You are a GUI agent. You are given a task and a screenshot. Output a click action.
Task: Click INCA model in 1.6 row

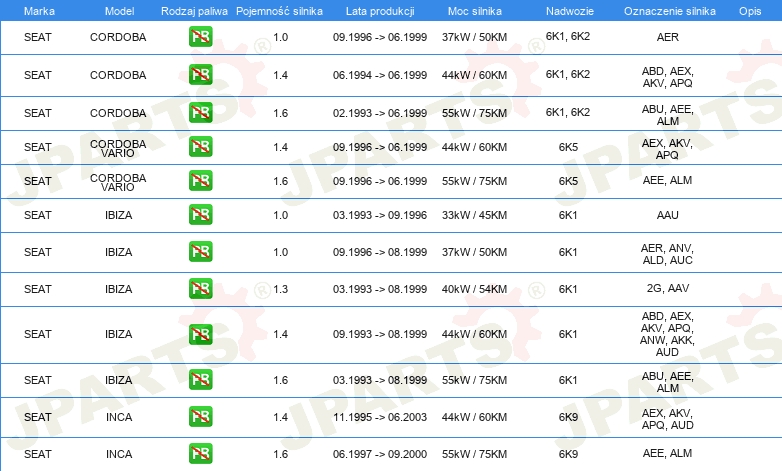[119, 454]
